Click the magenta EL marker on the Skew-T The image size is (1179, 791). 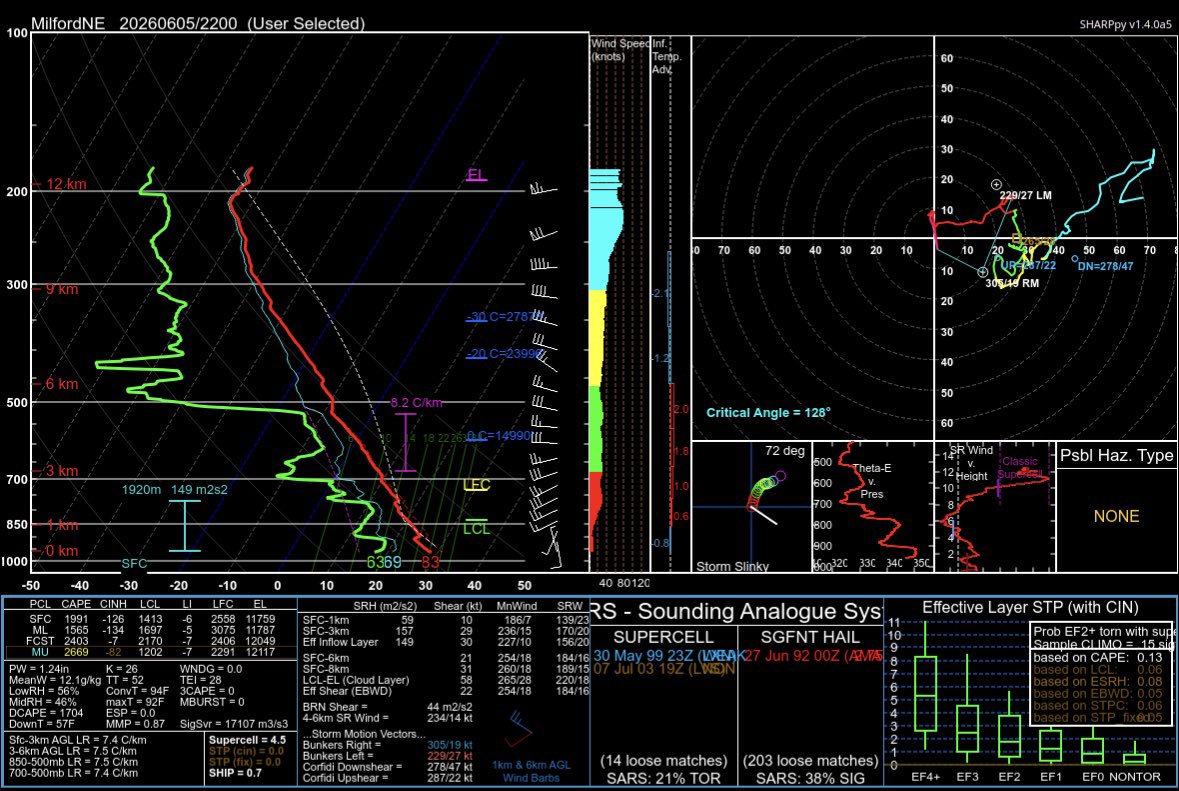click(477, 175)
